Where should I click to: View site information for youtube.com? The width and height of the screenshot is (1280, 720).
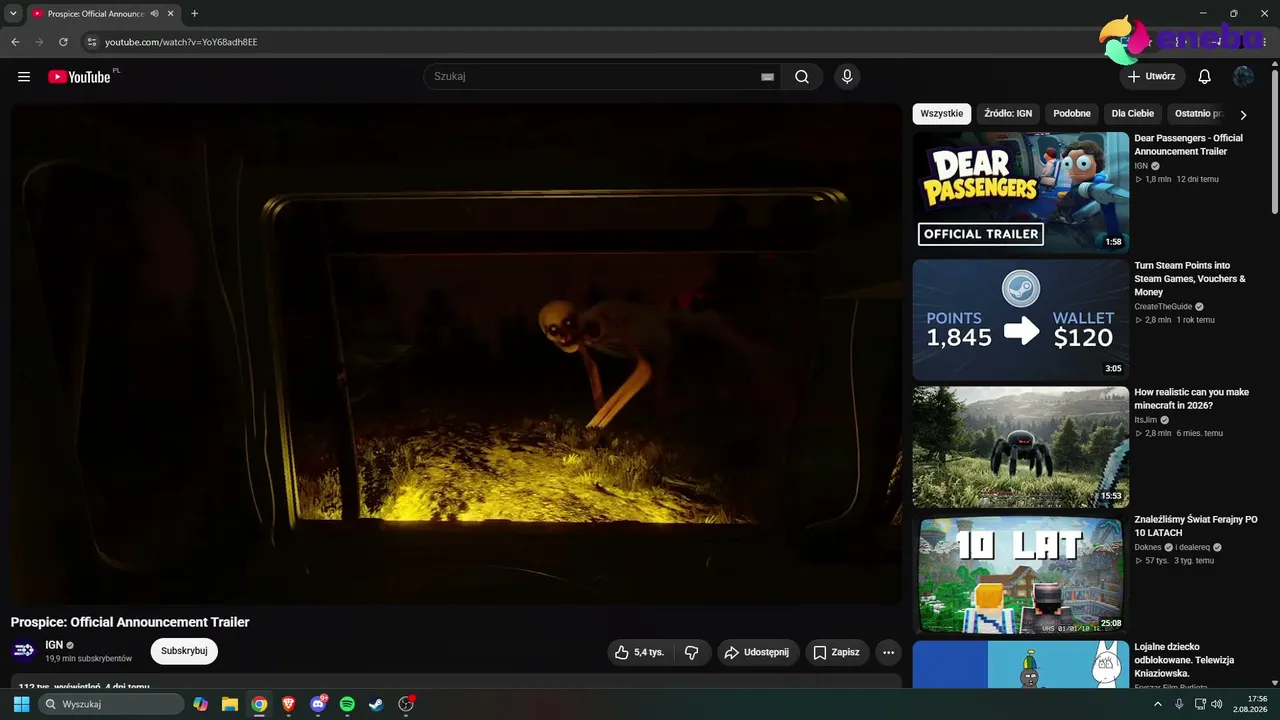pyautogui.click(x=91, y=42)
